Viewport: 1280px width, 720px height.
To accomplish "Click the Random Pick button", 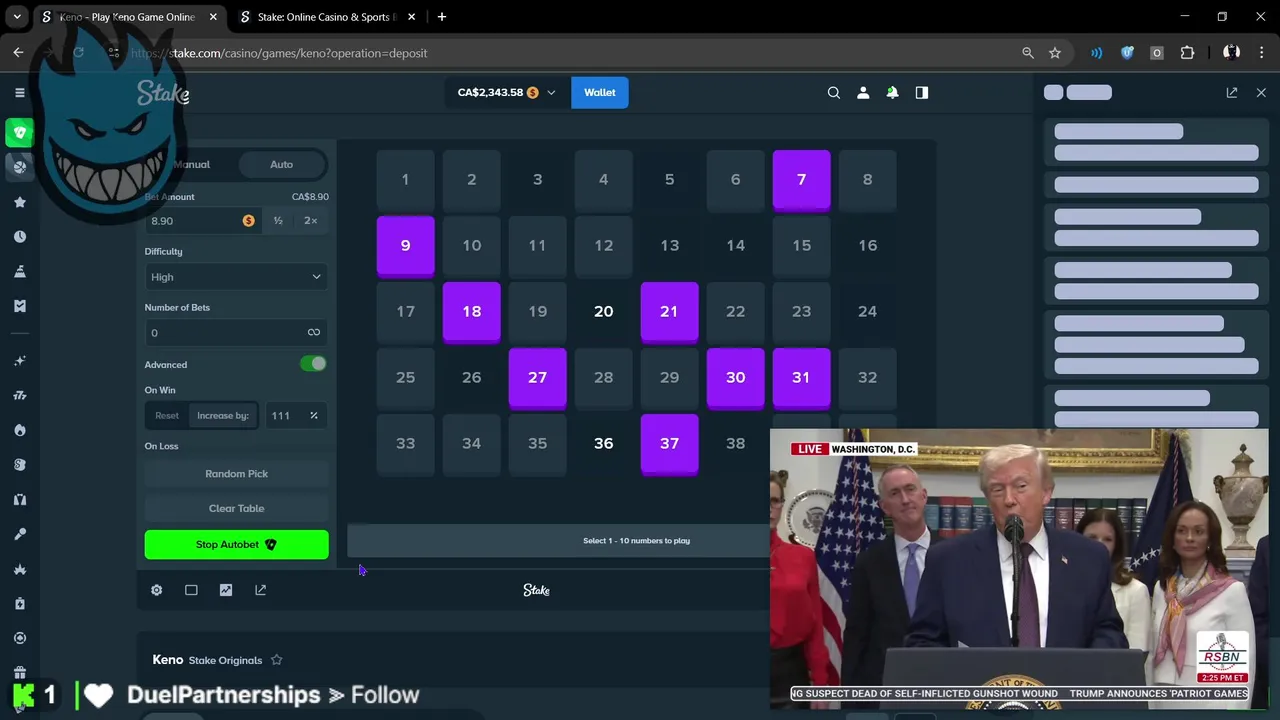I will 236,474.
